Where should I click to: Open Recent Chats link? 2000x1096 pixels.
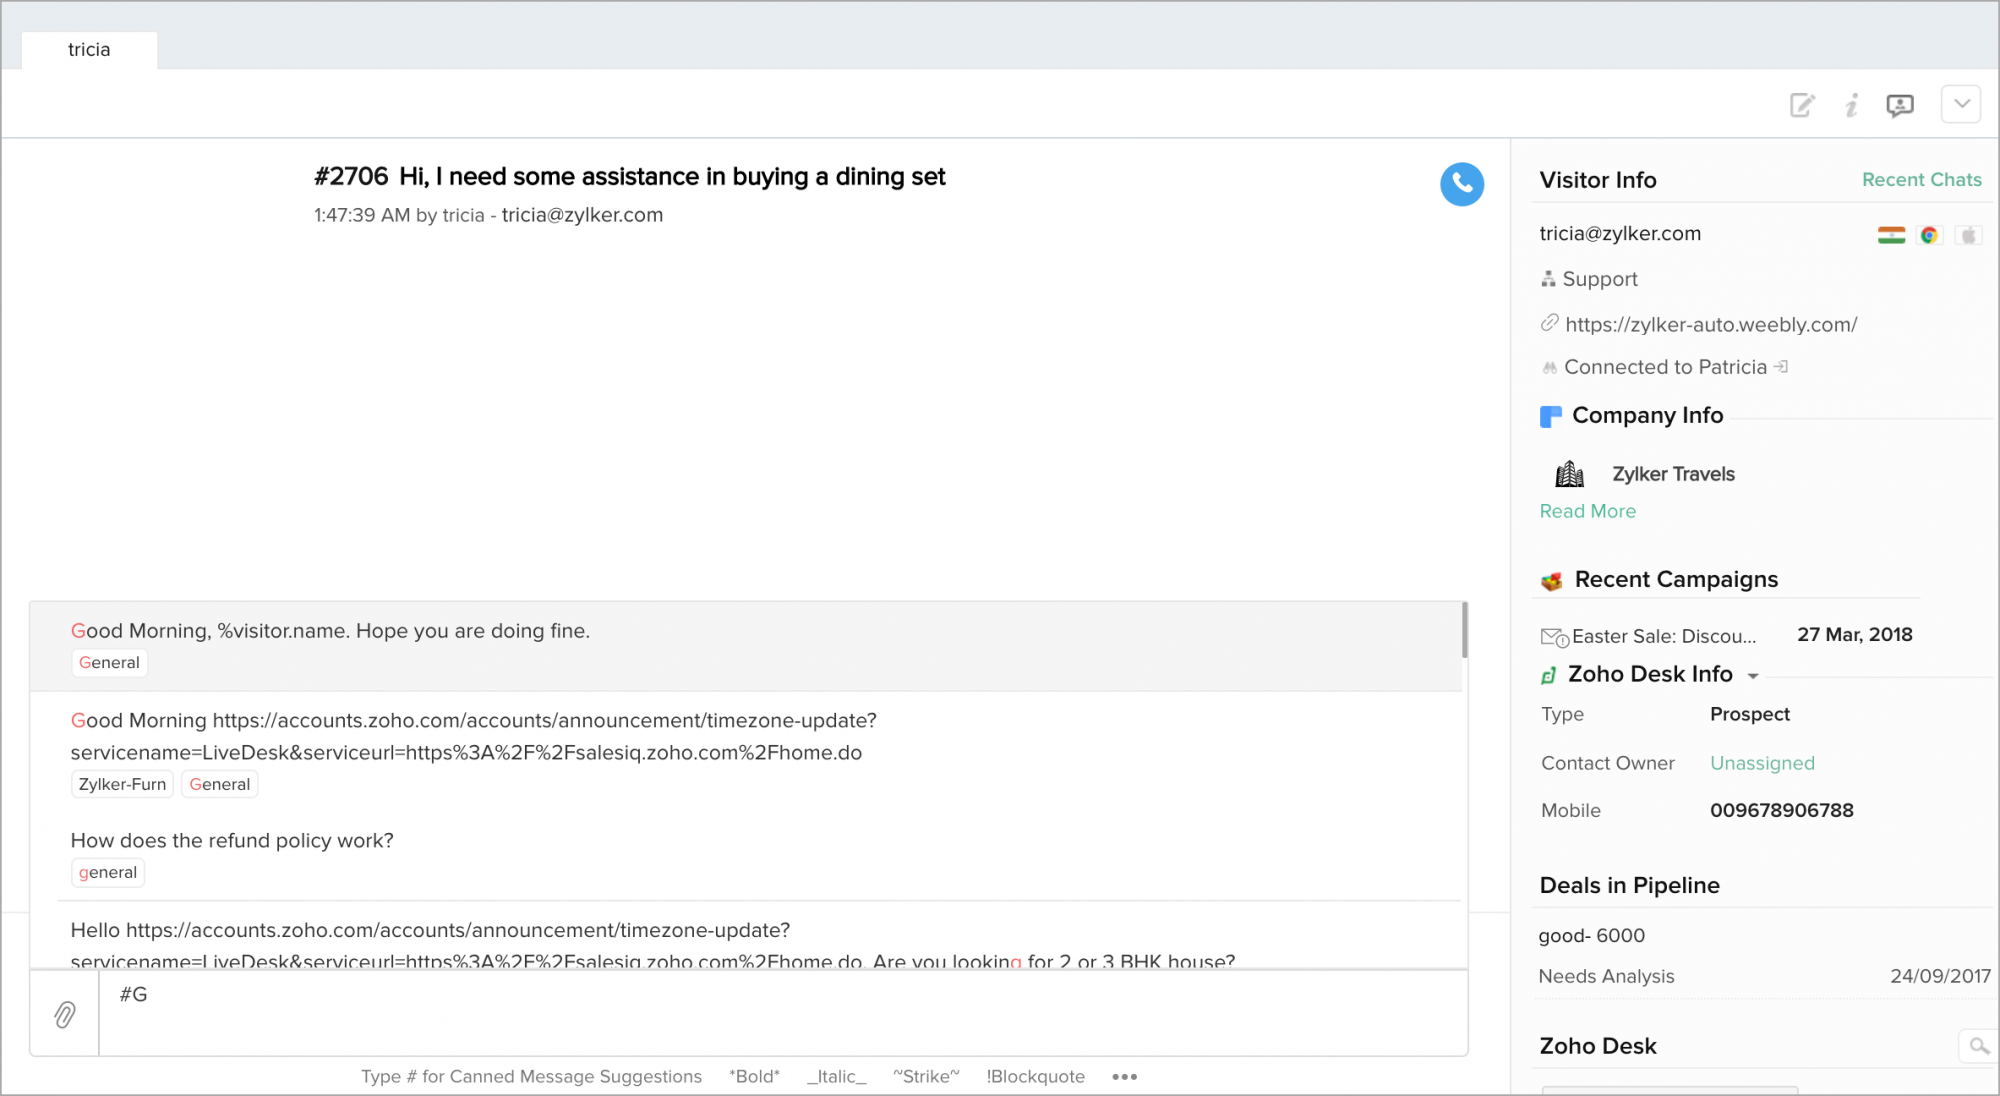coord(1921,180)
